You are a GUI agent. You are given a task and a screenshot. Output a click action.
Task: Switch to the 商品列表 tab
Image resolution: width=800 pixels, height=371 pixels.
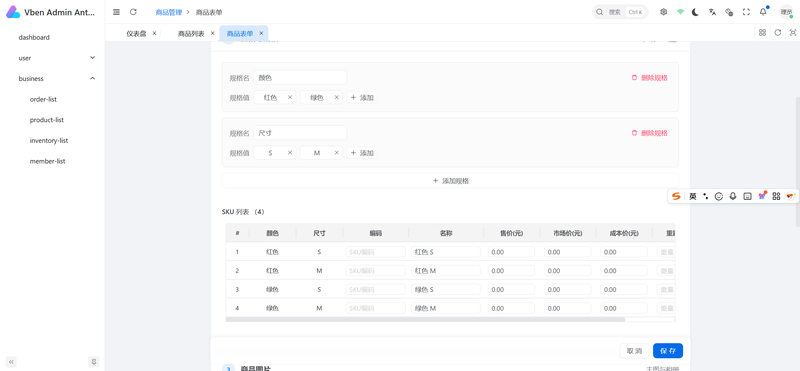191,33
